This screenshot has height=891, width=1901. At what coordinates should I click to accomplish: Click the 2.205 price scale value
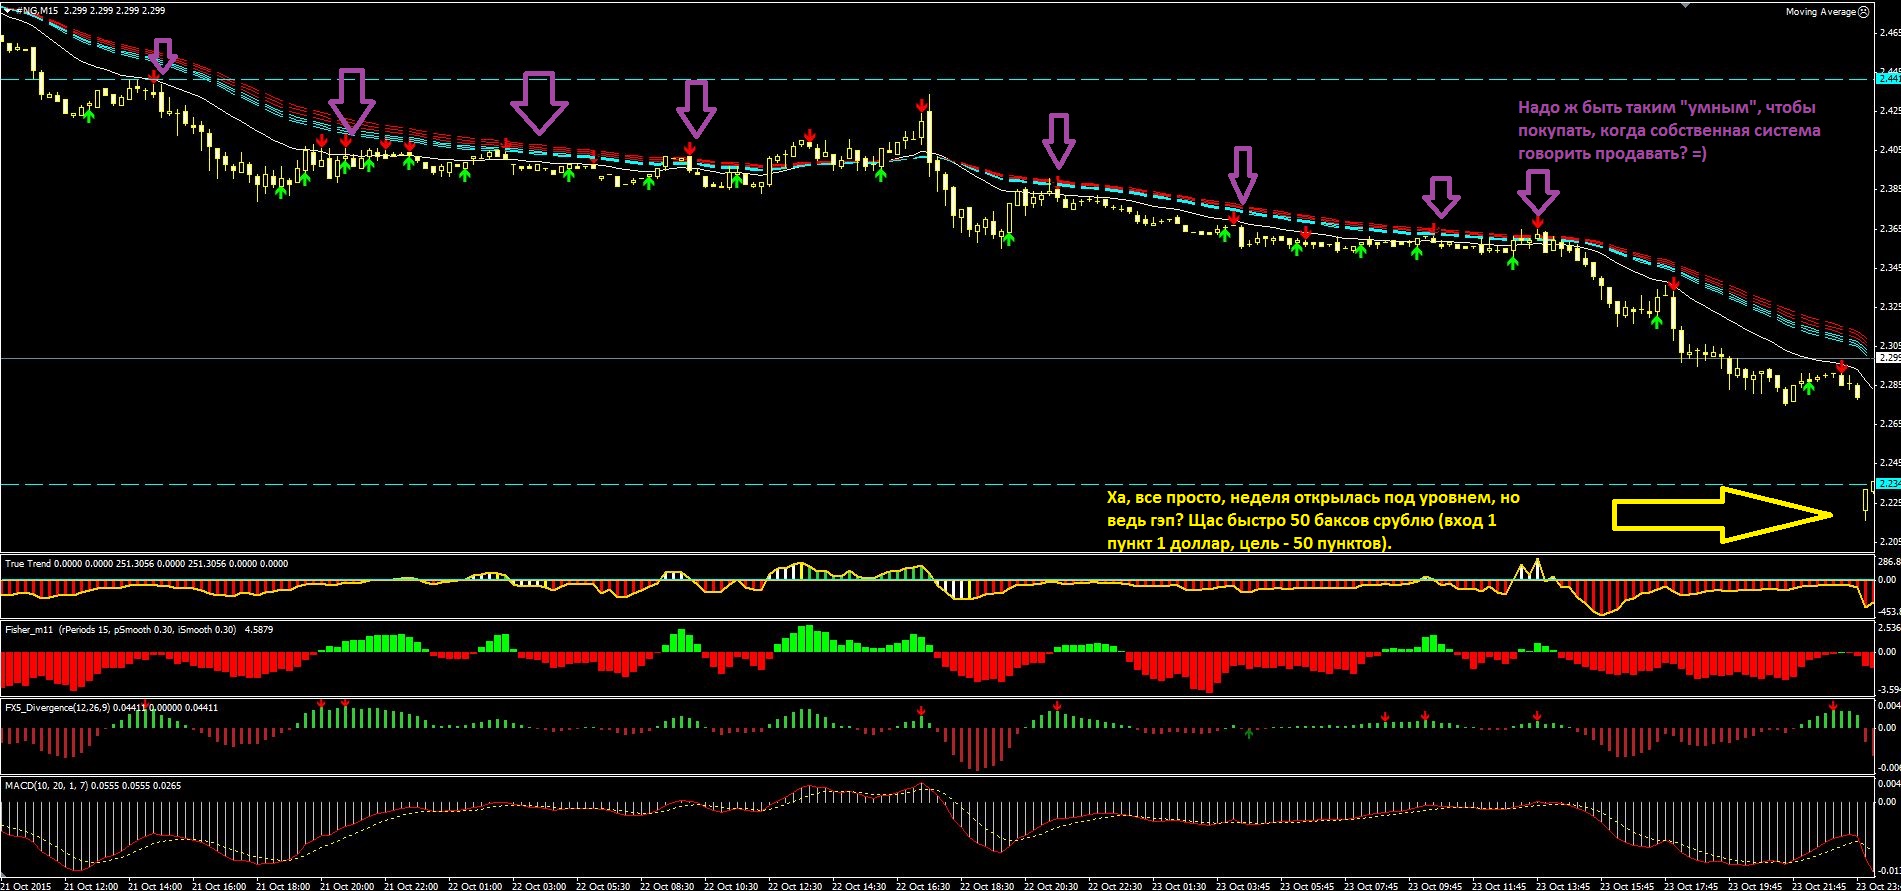click(1888, 541)
